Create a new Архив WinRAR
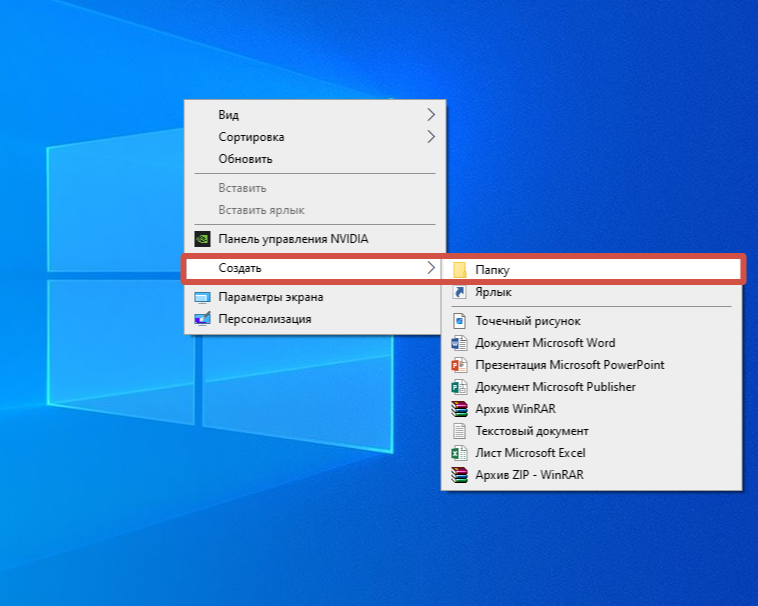This screenshot has height=606, width=758. [591, 409]
